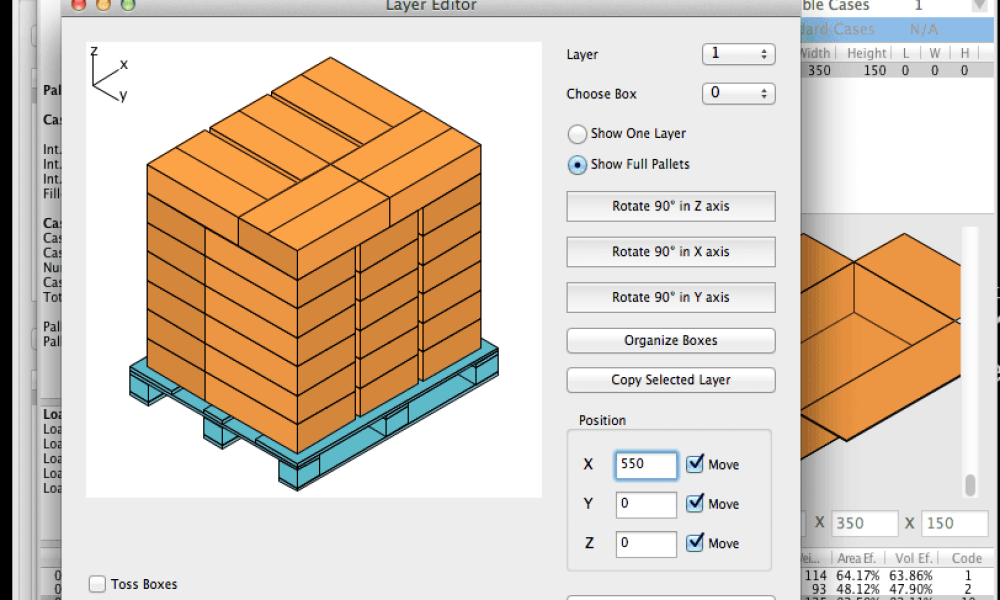Toggle the Y Move checkbox

695,504
